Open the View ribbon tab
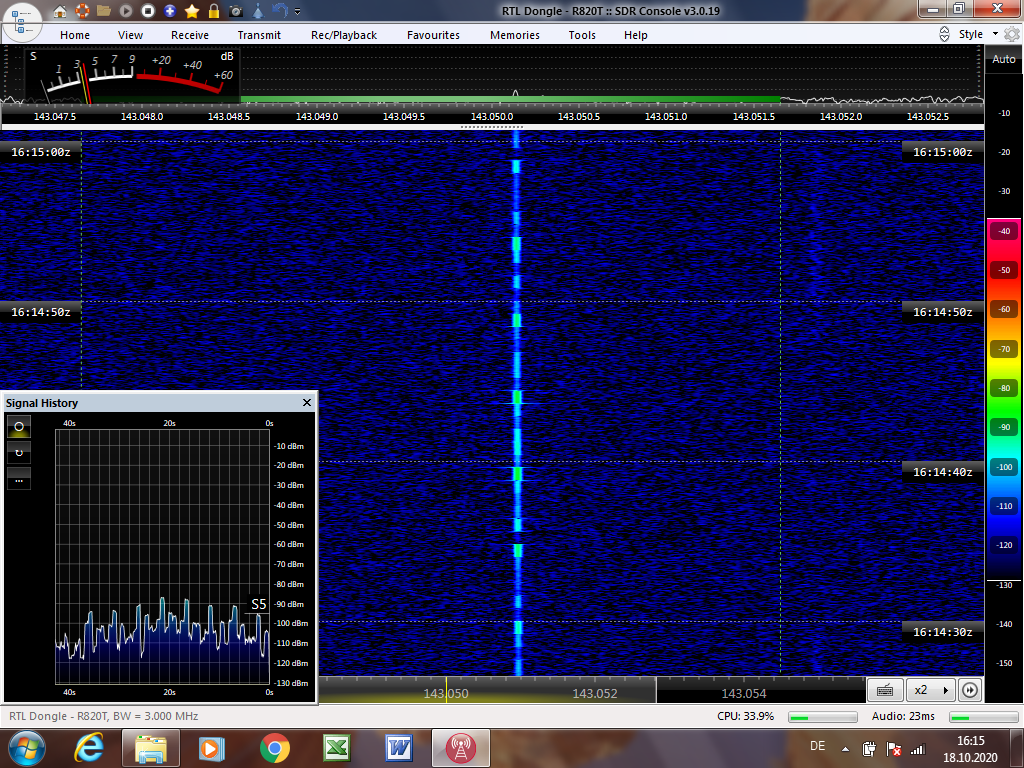Image resolution: width=1024 pixels, height=768 pixels. pyautogui.click(x=131, y=35)
